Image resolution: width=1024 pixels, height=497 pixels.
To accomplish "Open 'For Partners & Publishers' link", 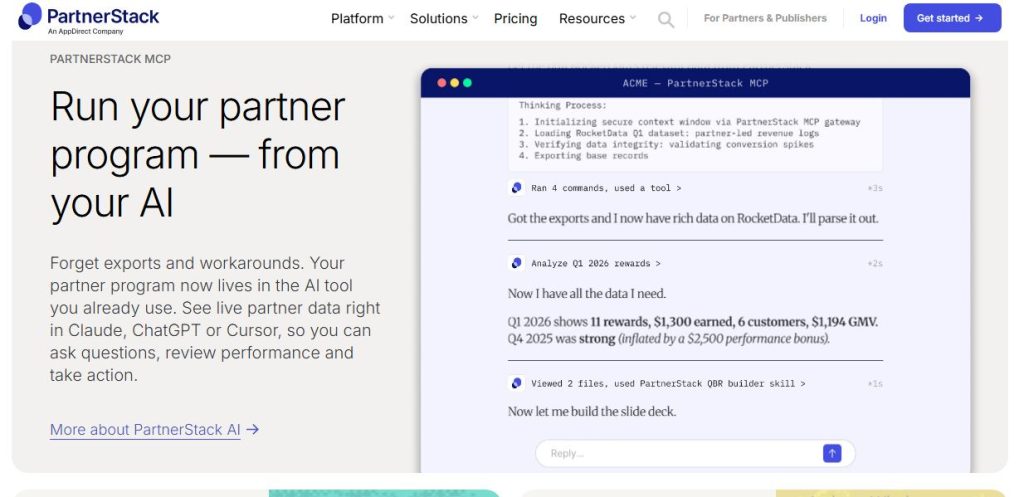I will tap(765, 18).
